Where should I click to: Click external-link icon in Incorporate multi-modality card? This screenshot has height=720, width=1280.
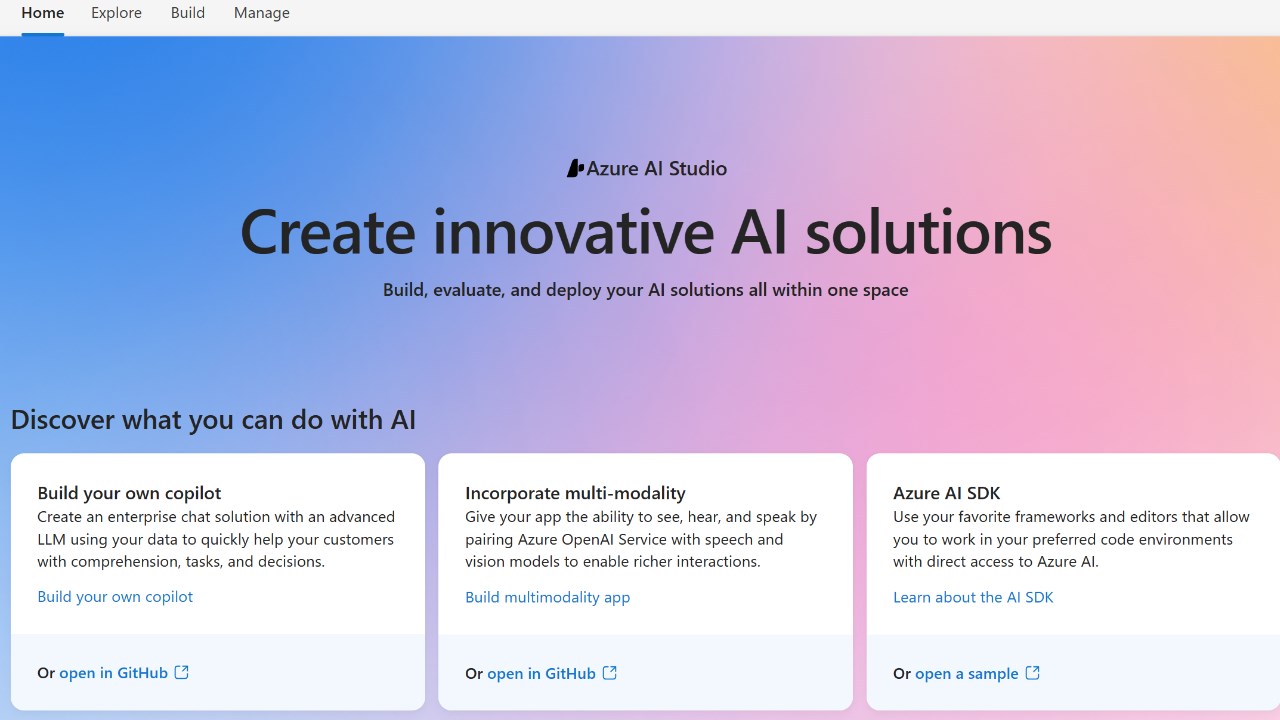[x=610, y=673]
